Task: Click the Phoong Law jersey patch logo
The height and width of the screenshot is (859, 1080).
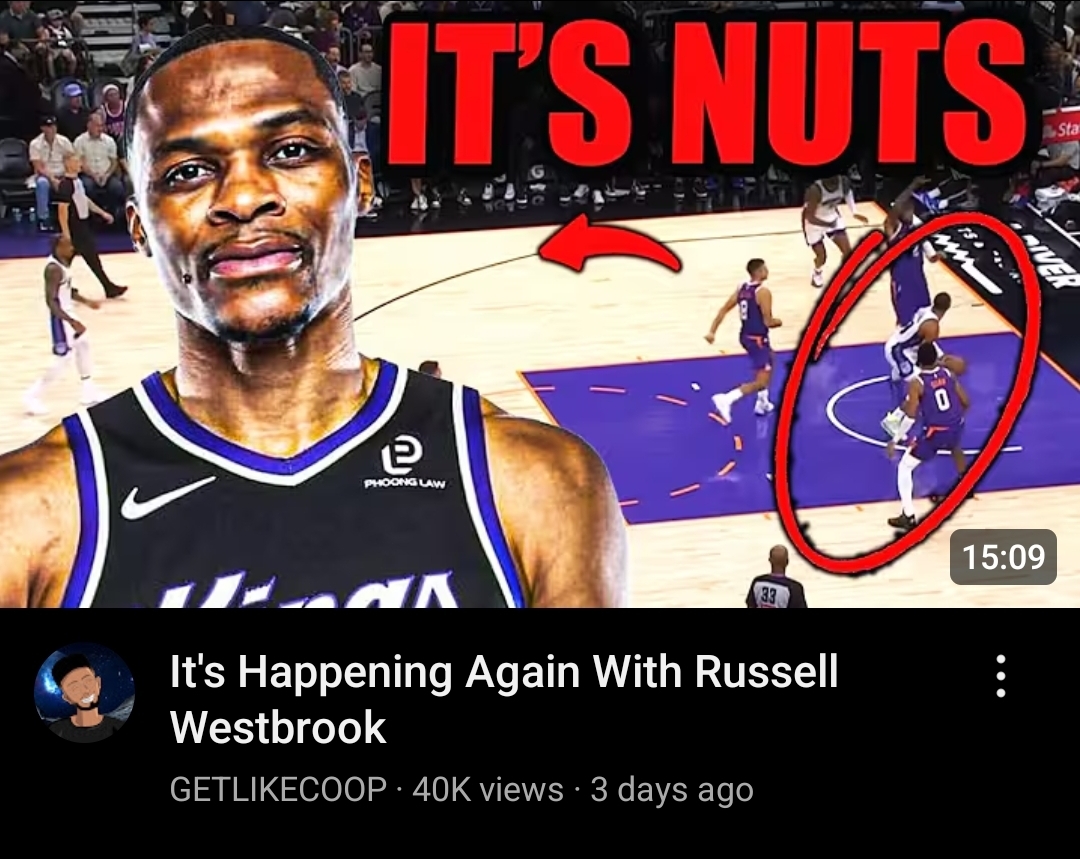Action: tap(404, 463)
